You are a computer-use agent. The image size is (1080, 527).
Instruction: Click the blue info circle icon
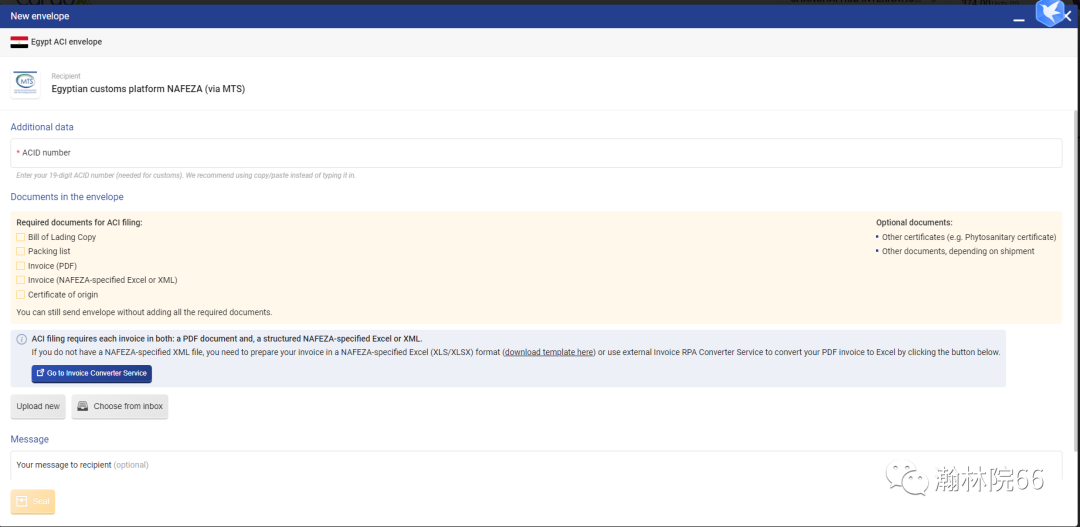click(x=21, y=339)
